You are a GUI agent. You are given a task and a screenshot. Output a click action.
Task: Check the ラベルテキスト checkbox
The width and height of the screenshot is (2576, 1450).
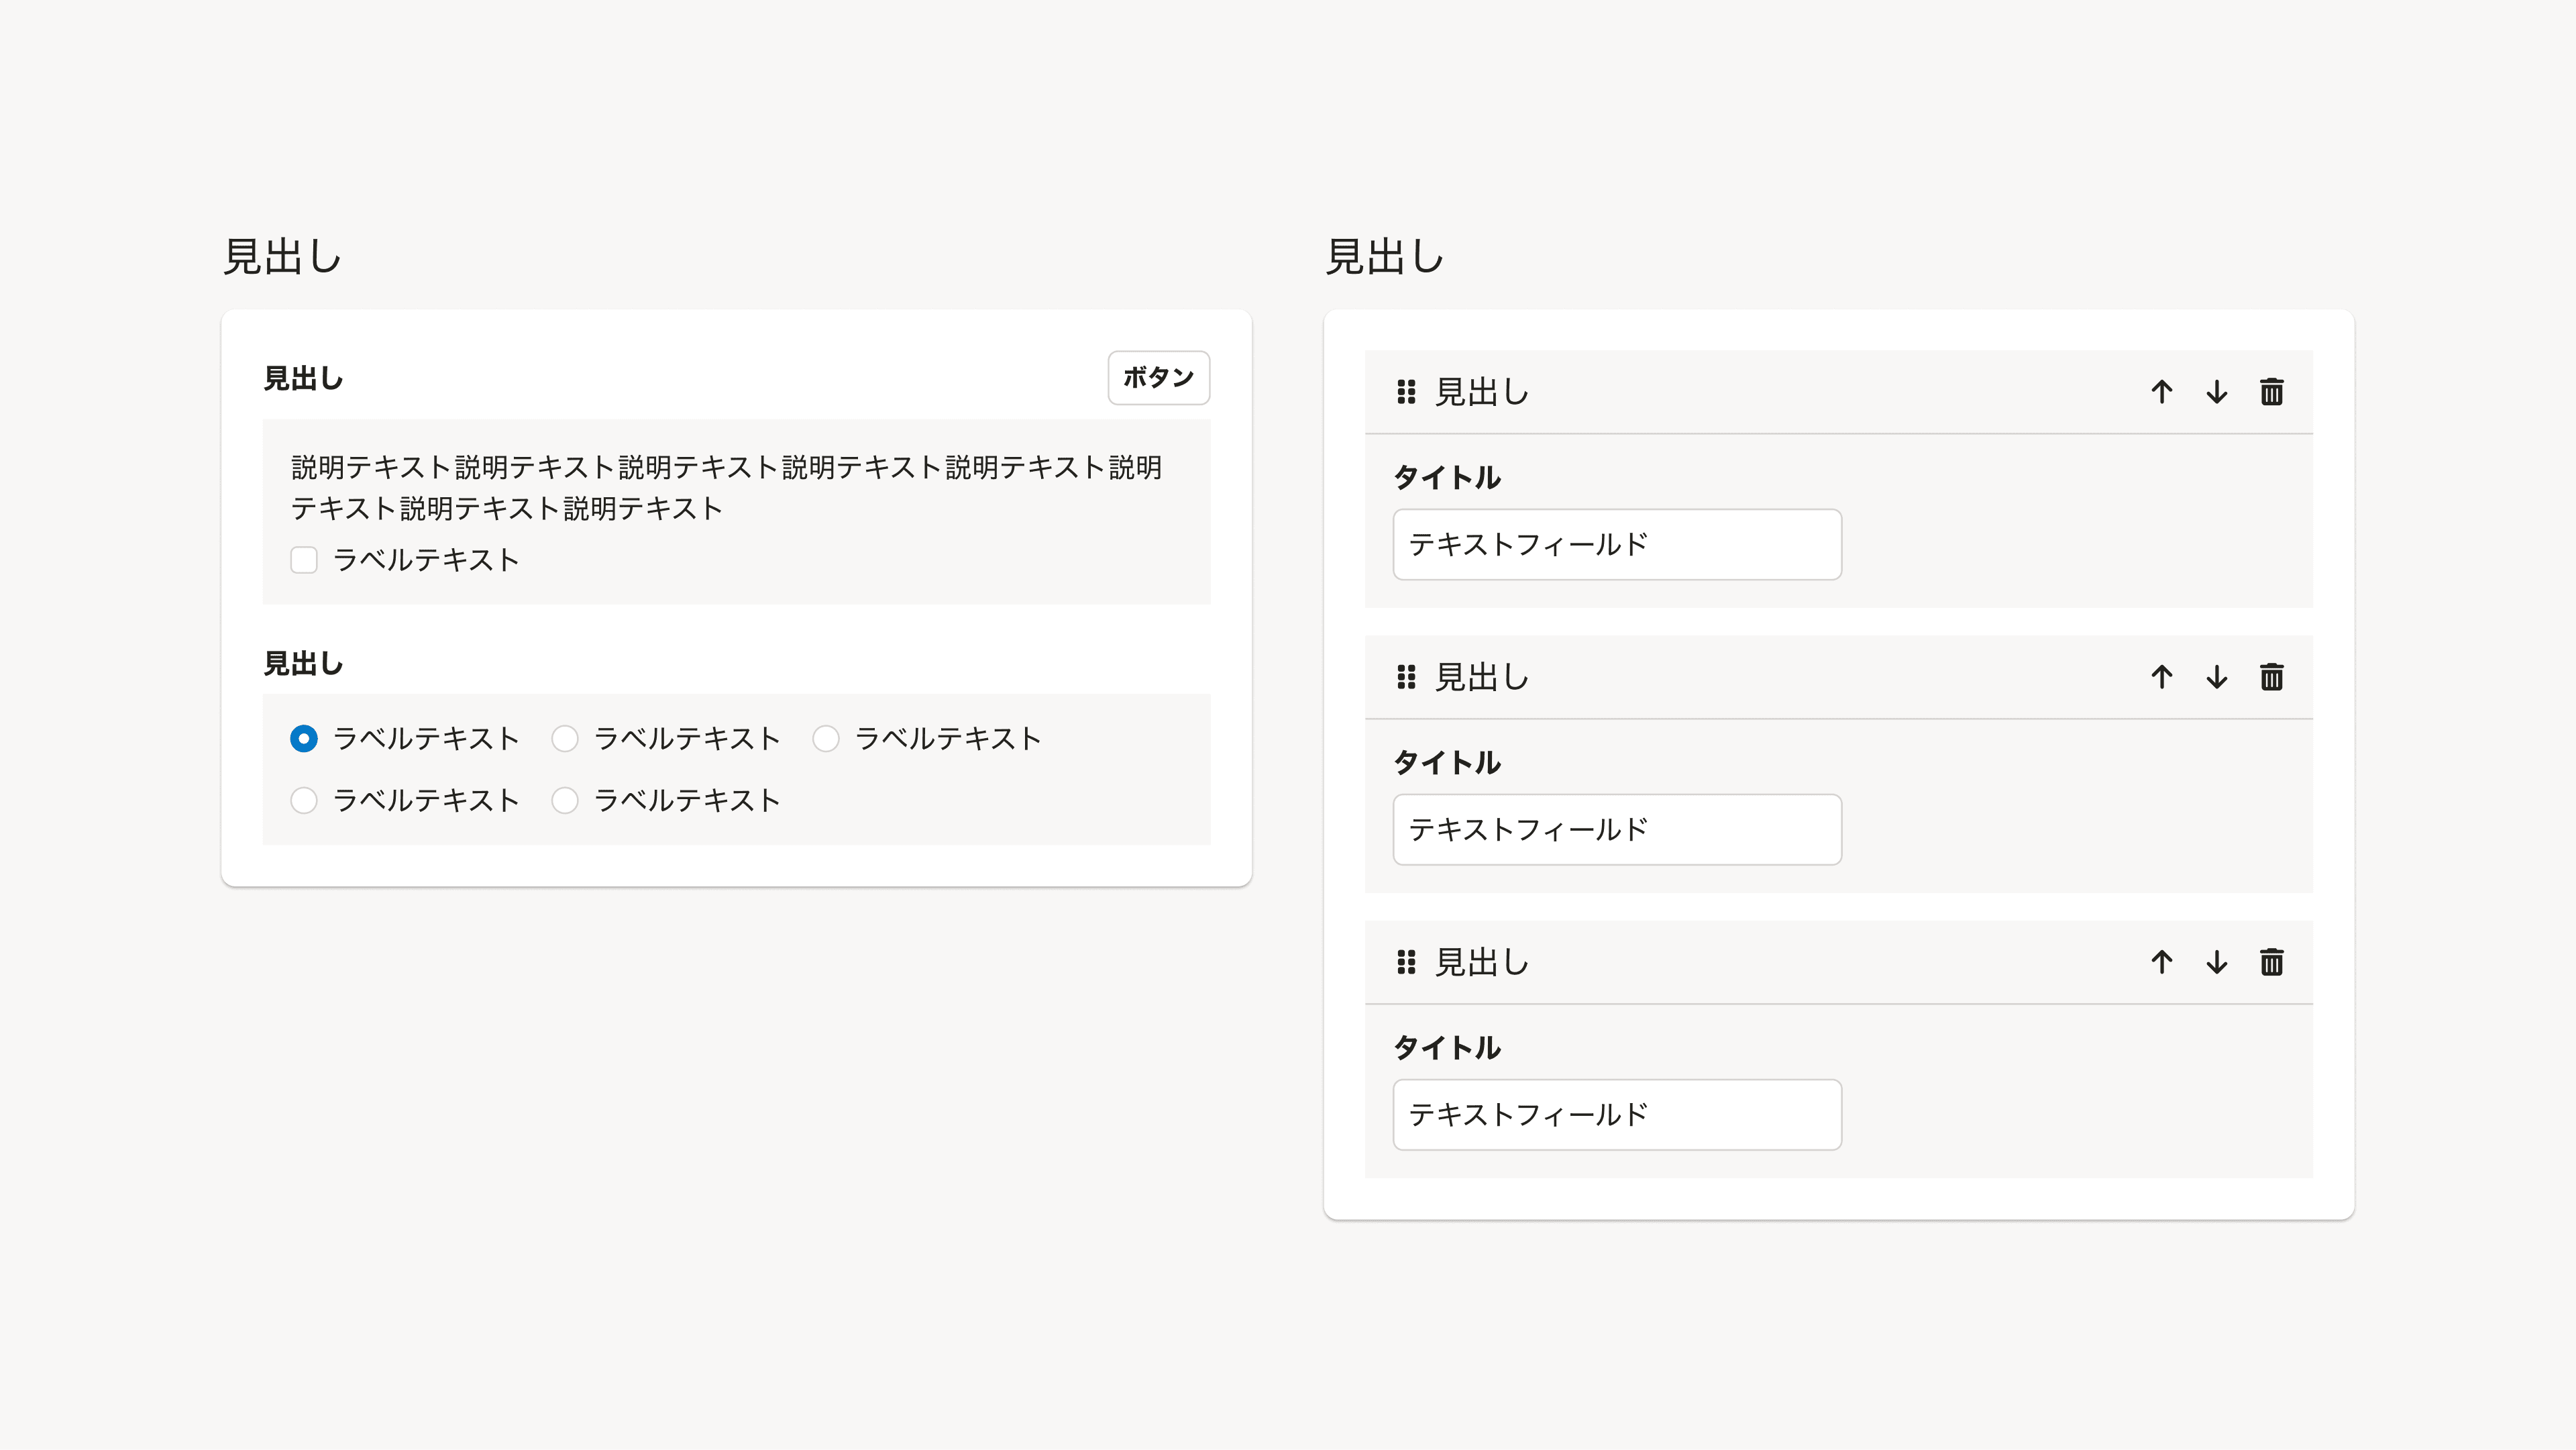[304, 560]
